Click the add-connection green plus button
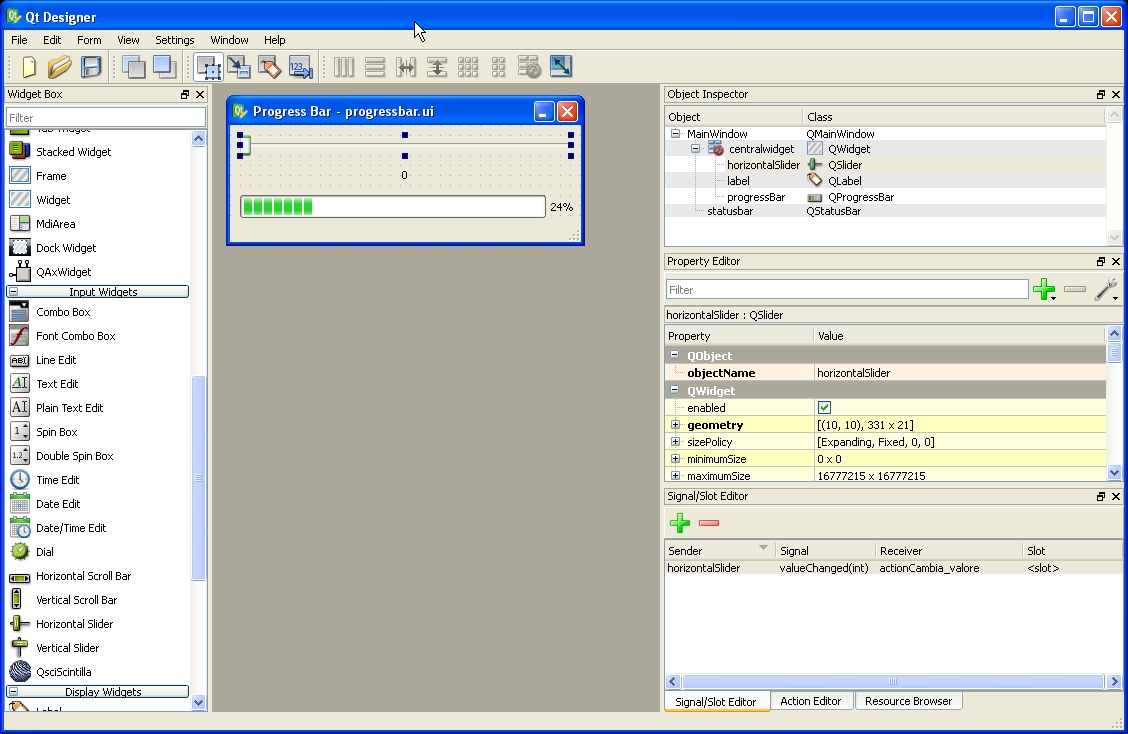The height and width of the screenshot is (734, 1128). (680, 523)
